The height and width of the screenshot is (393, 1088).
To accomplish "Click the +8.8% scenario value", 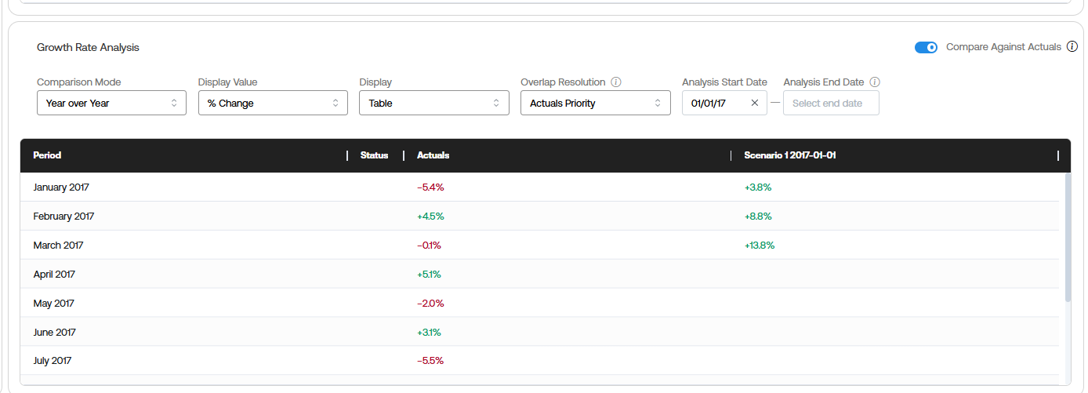I will pos(758,217).
